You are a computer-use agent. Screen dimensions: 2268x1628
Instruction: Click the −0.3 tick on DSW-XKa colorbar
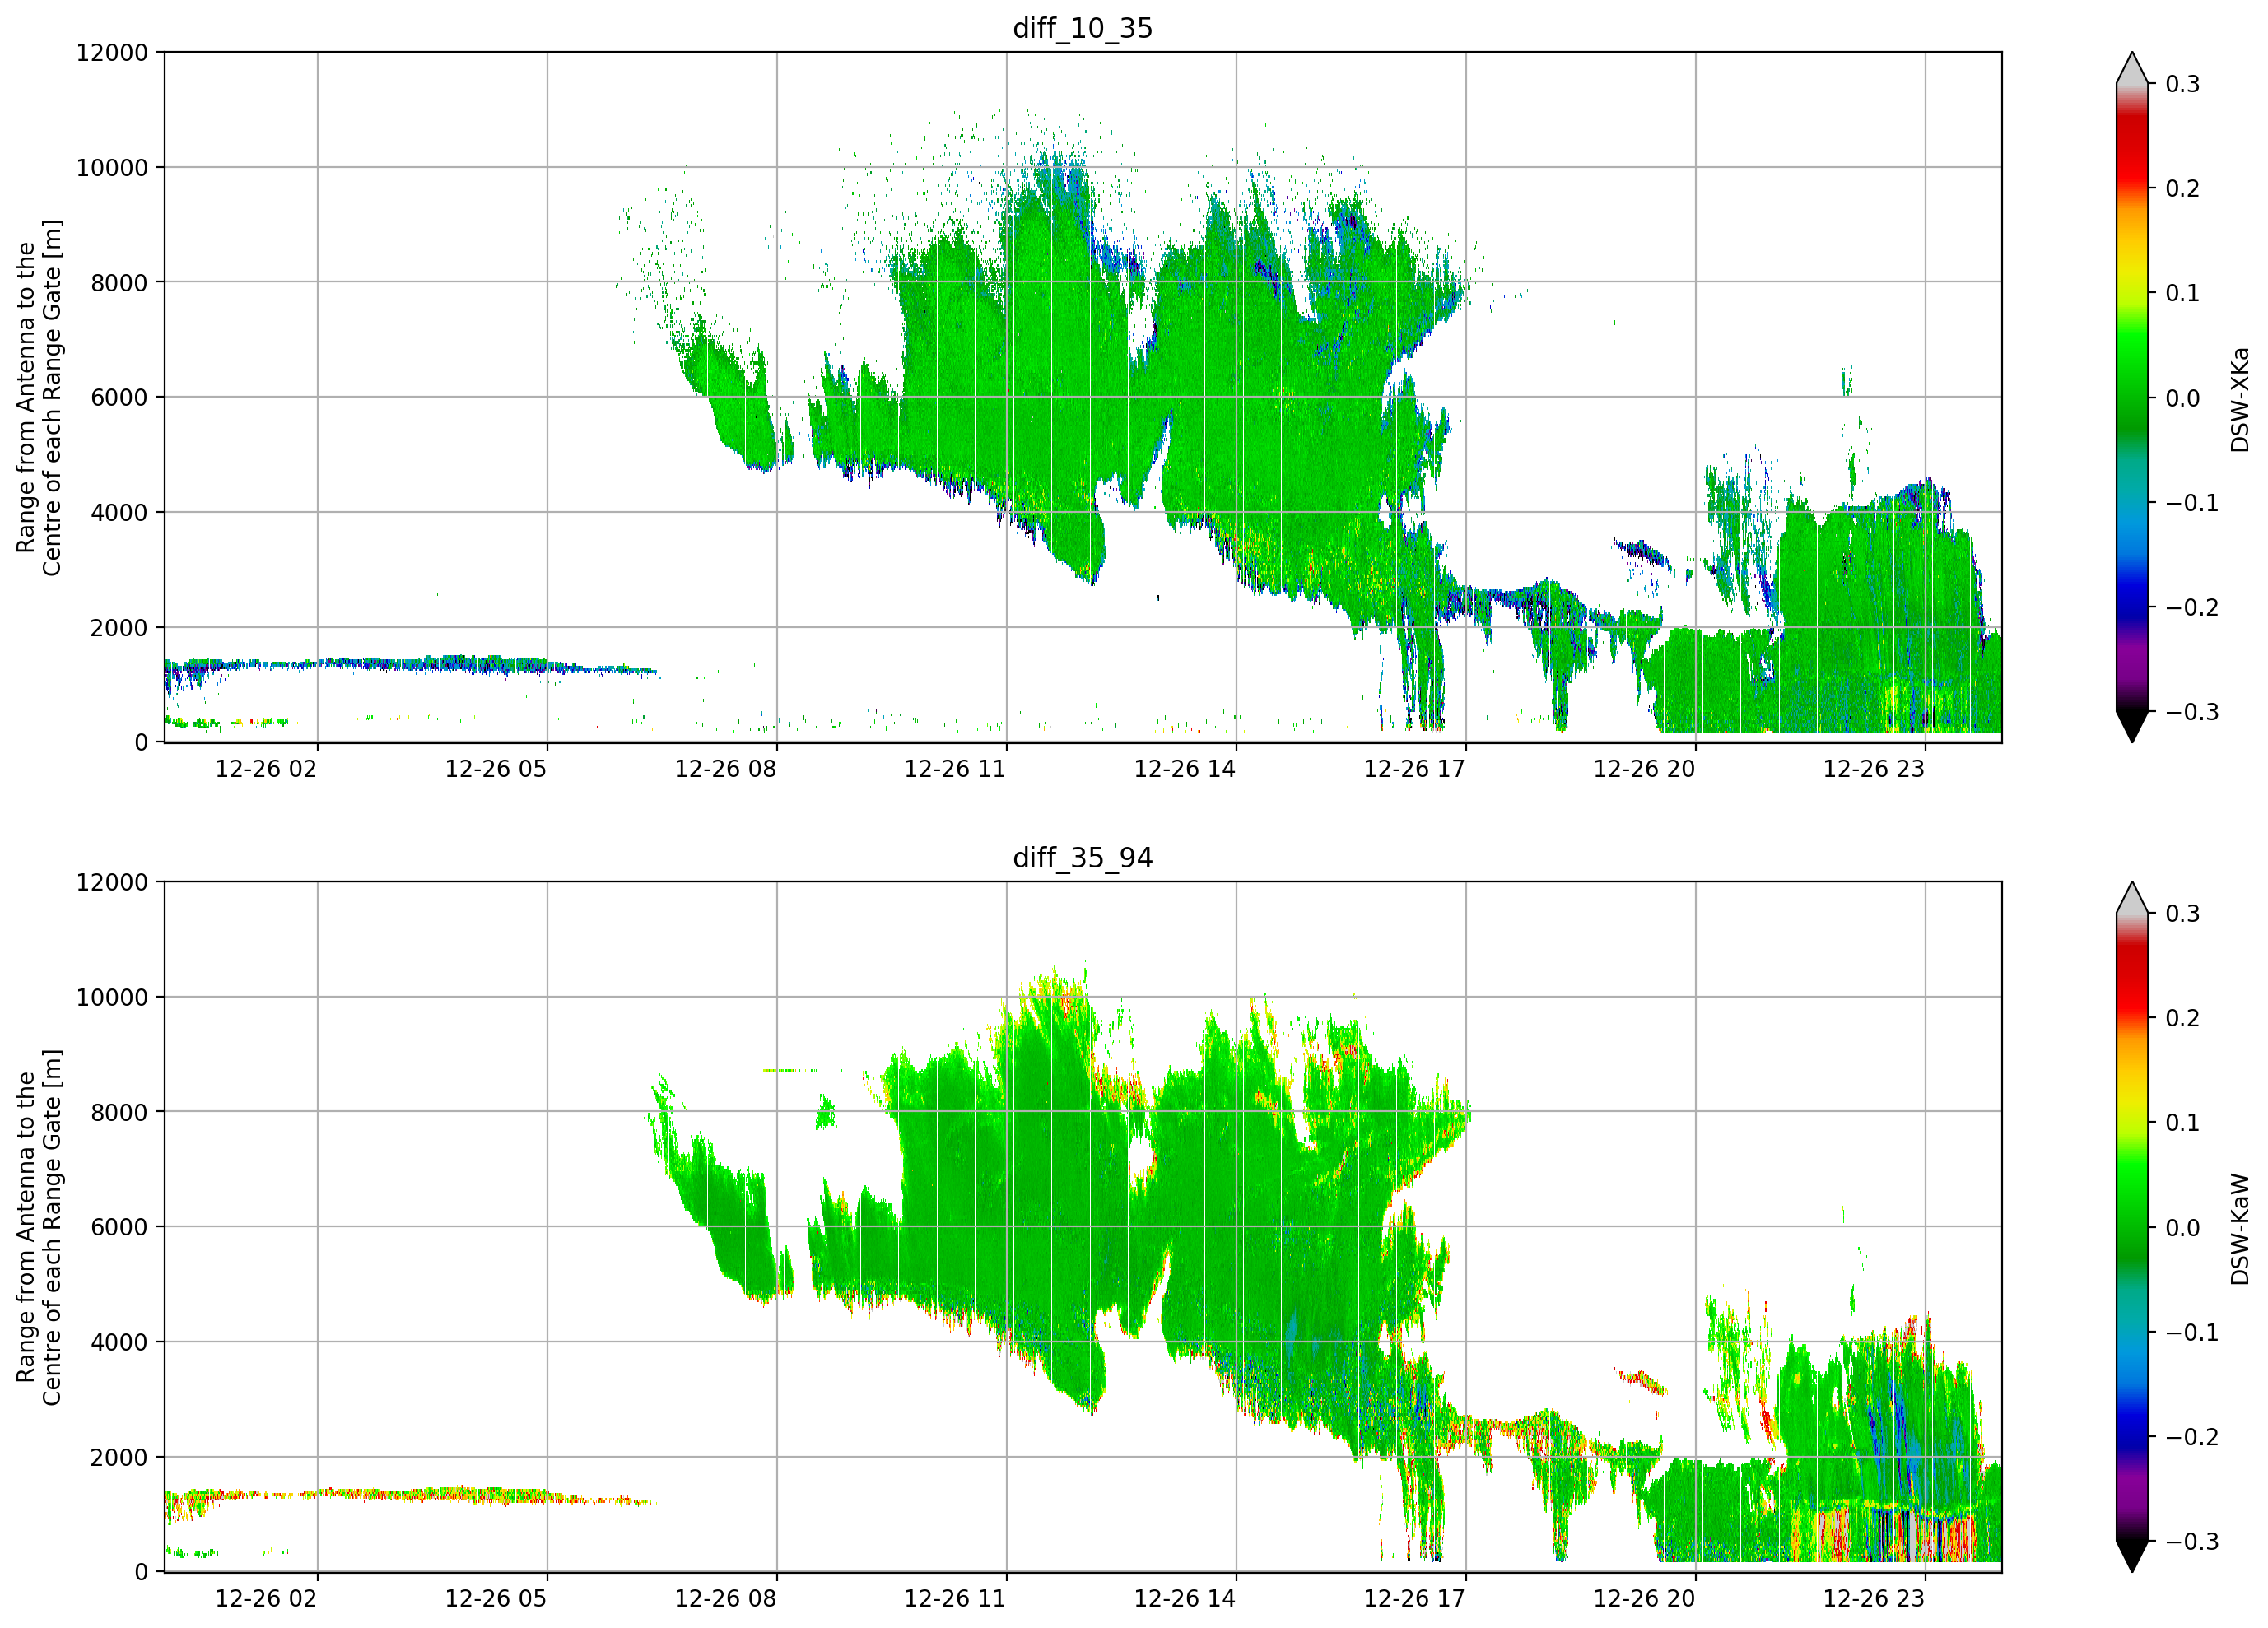click(x=2192, y=712)
